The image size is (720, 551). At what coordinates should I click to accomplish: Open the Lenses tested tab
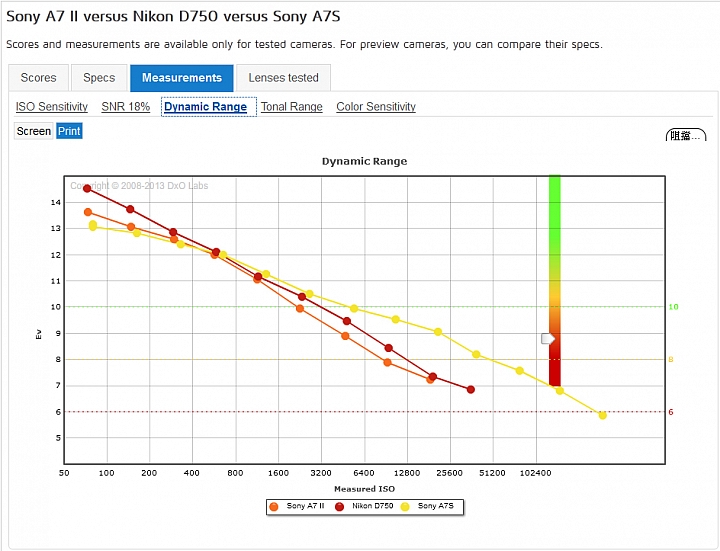pos(283,78)
